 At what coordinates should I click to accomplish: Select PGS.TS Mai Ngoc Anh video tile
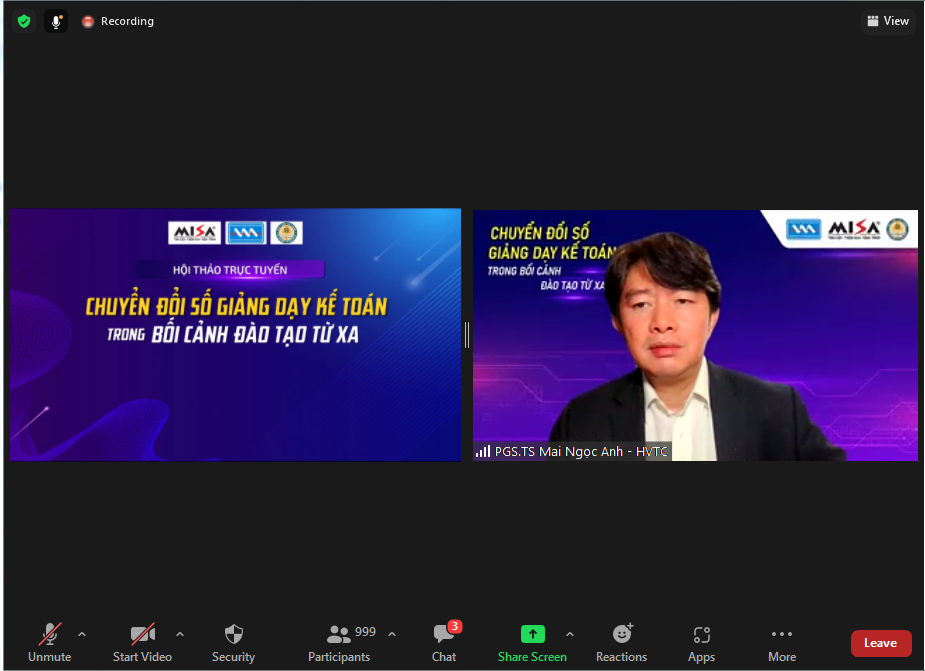pyautogui.click(x=695, y=335)
